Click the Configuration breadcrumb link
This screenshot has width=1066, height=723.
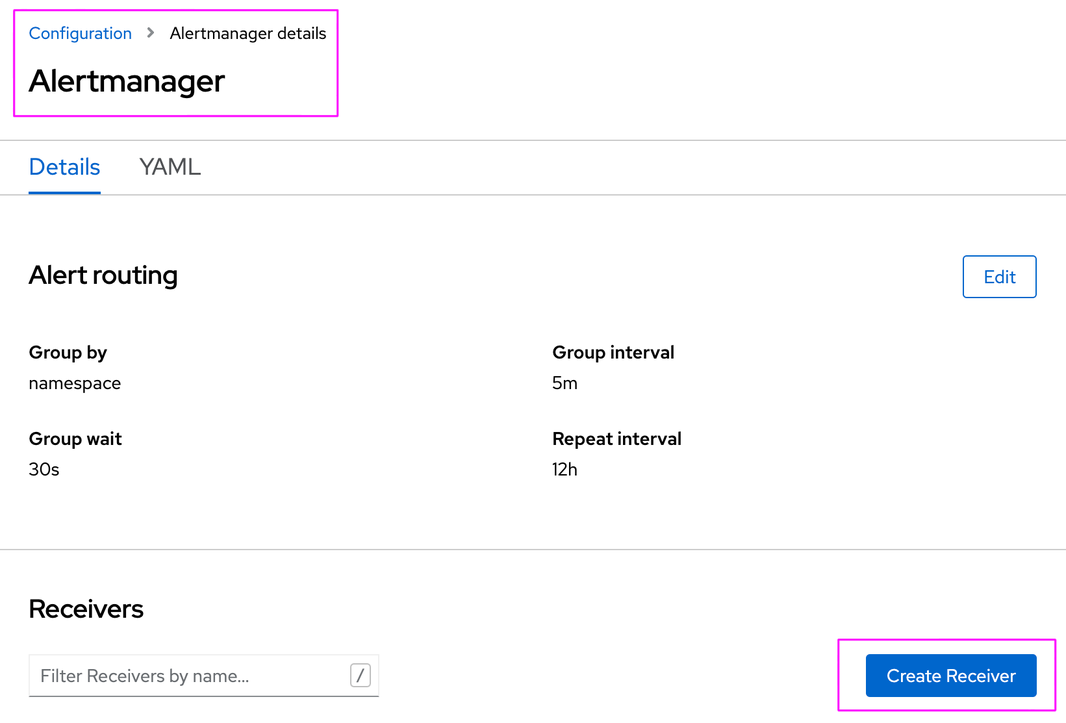click(80, 33)
